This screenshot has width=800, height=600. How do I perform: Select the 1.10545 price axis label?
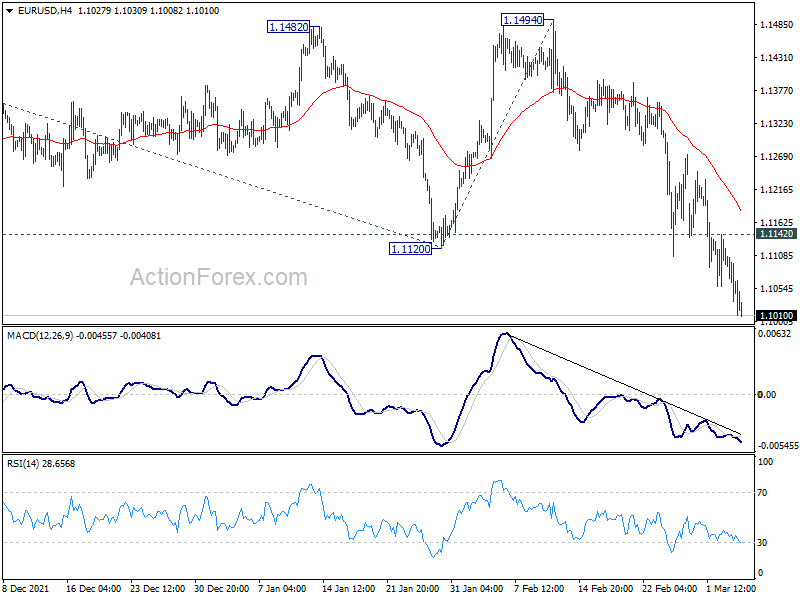click(x=777, y=288)
